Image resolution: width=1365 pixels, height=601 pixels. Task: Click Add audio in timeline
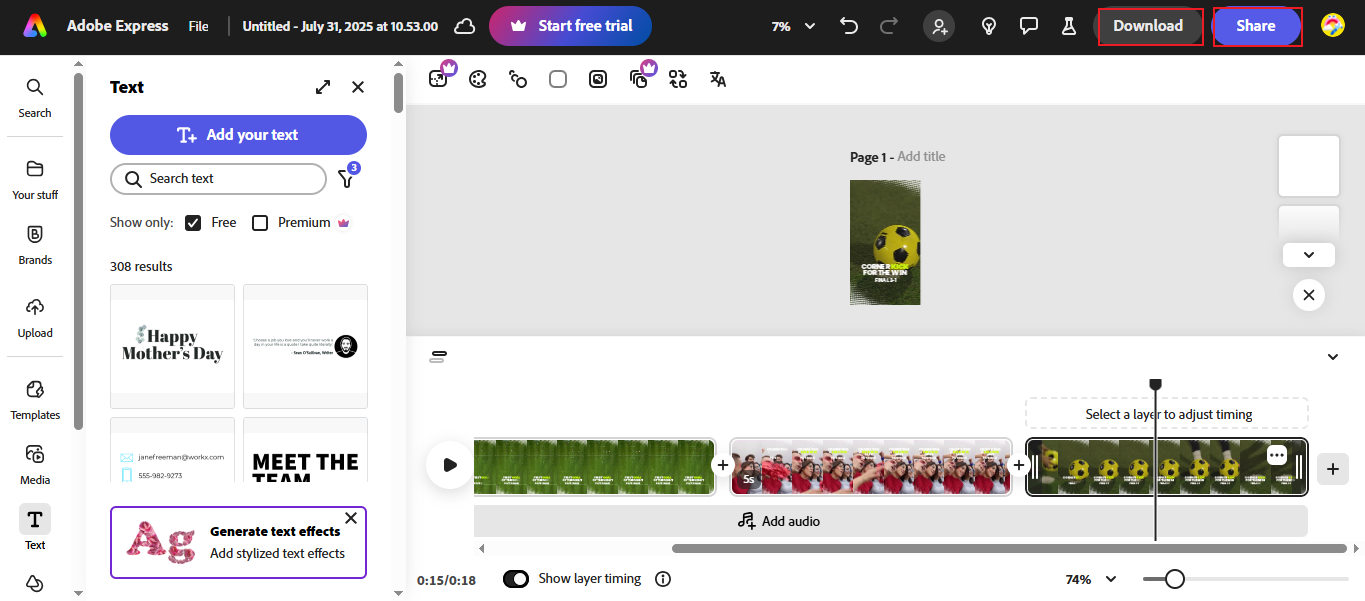pyautogui.click(x=778, y=521)
